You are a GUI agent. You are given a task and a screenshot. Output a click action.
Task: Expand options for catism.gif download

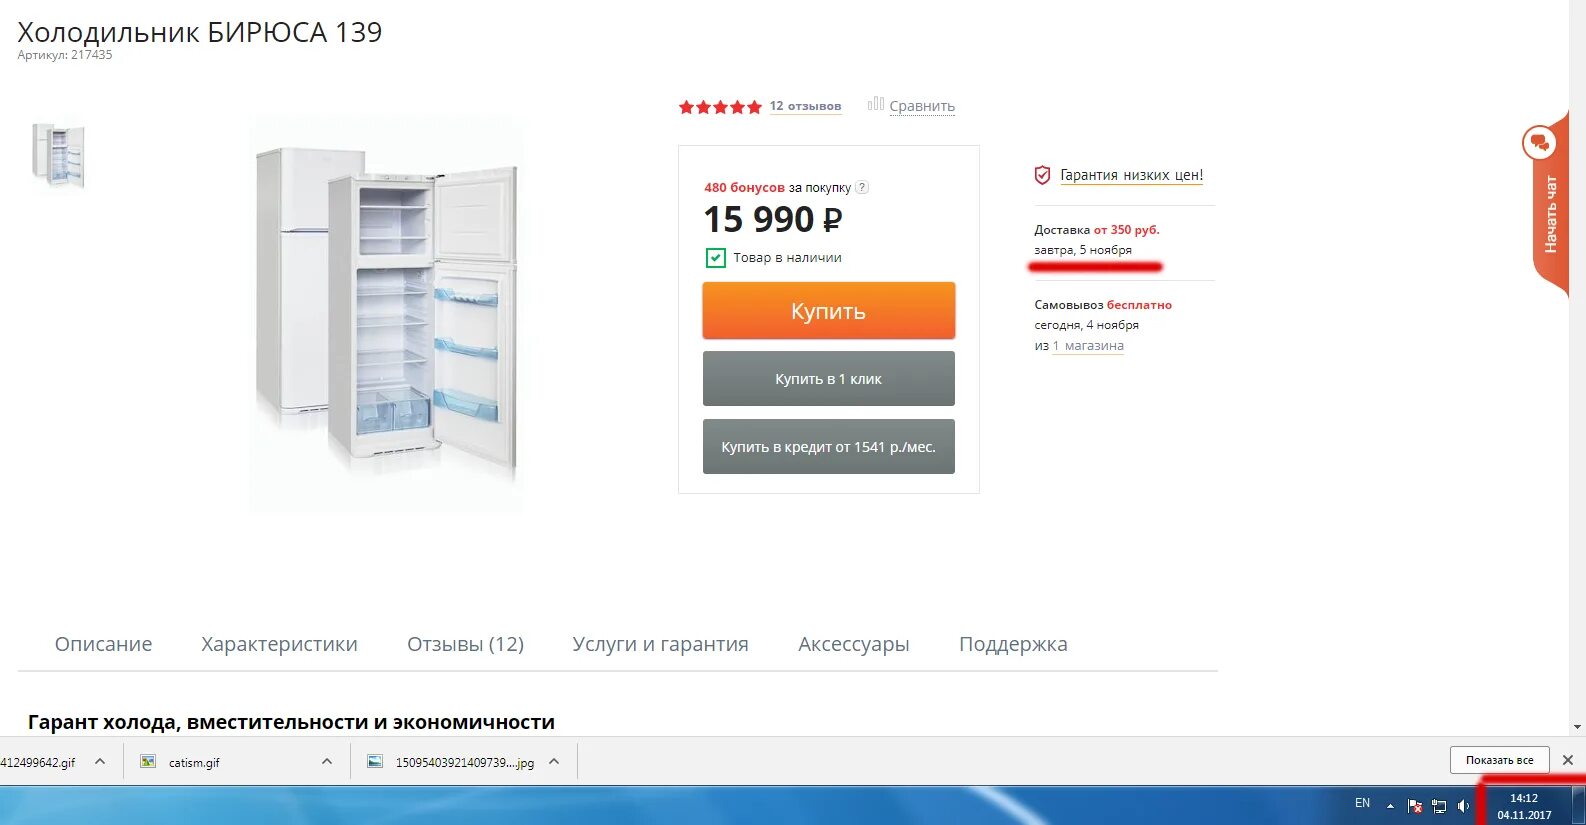click(327, 762)
